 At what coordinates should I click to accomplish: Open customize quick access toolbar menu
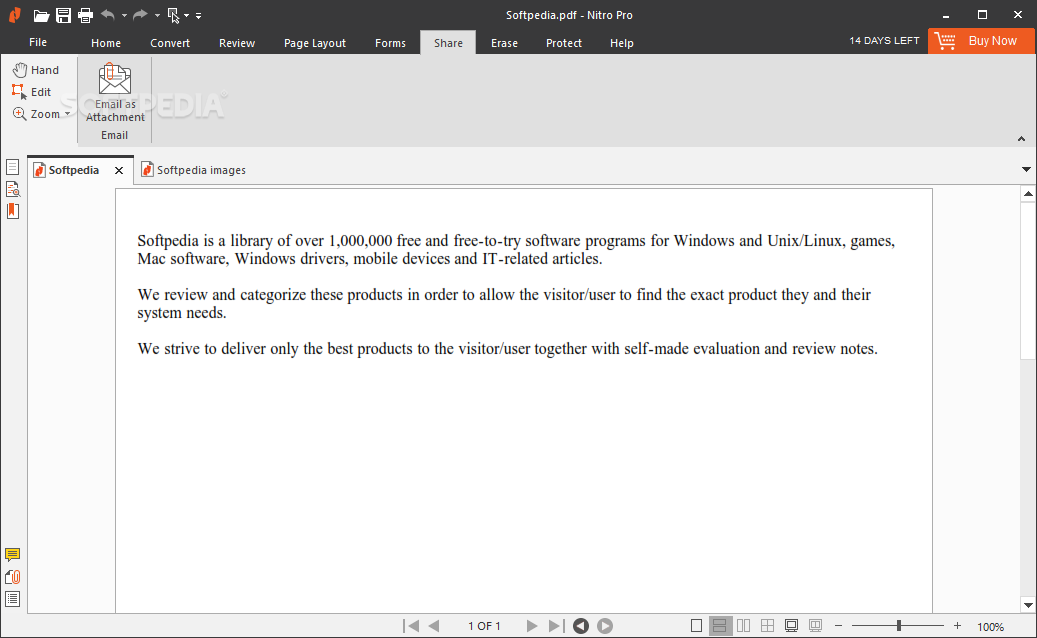[x=198, y=15]
